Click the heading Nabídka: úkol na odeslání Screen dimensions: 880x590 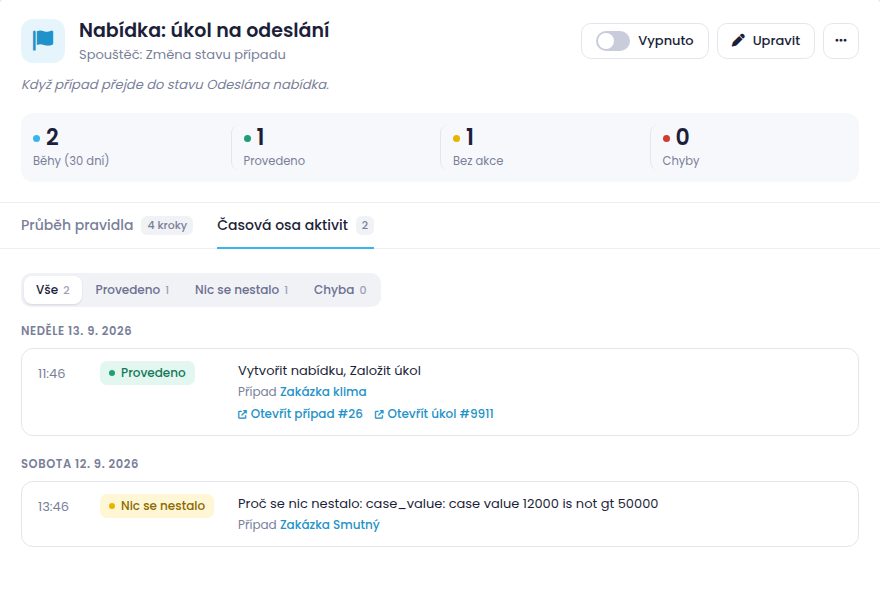(204, 30)
